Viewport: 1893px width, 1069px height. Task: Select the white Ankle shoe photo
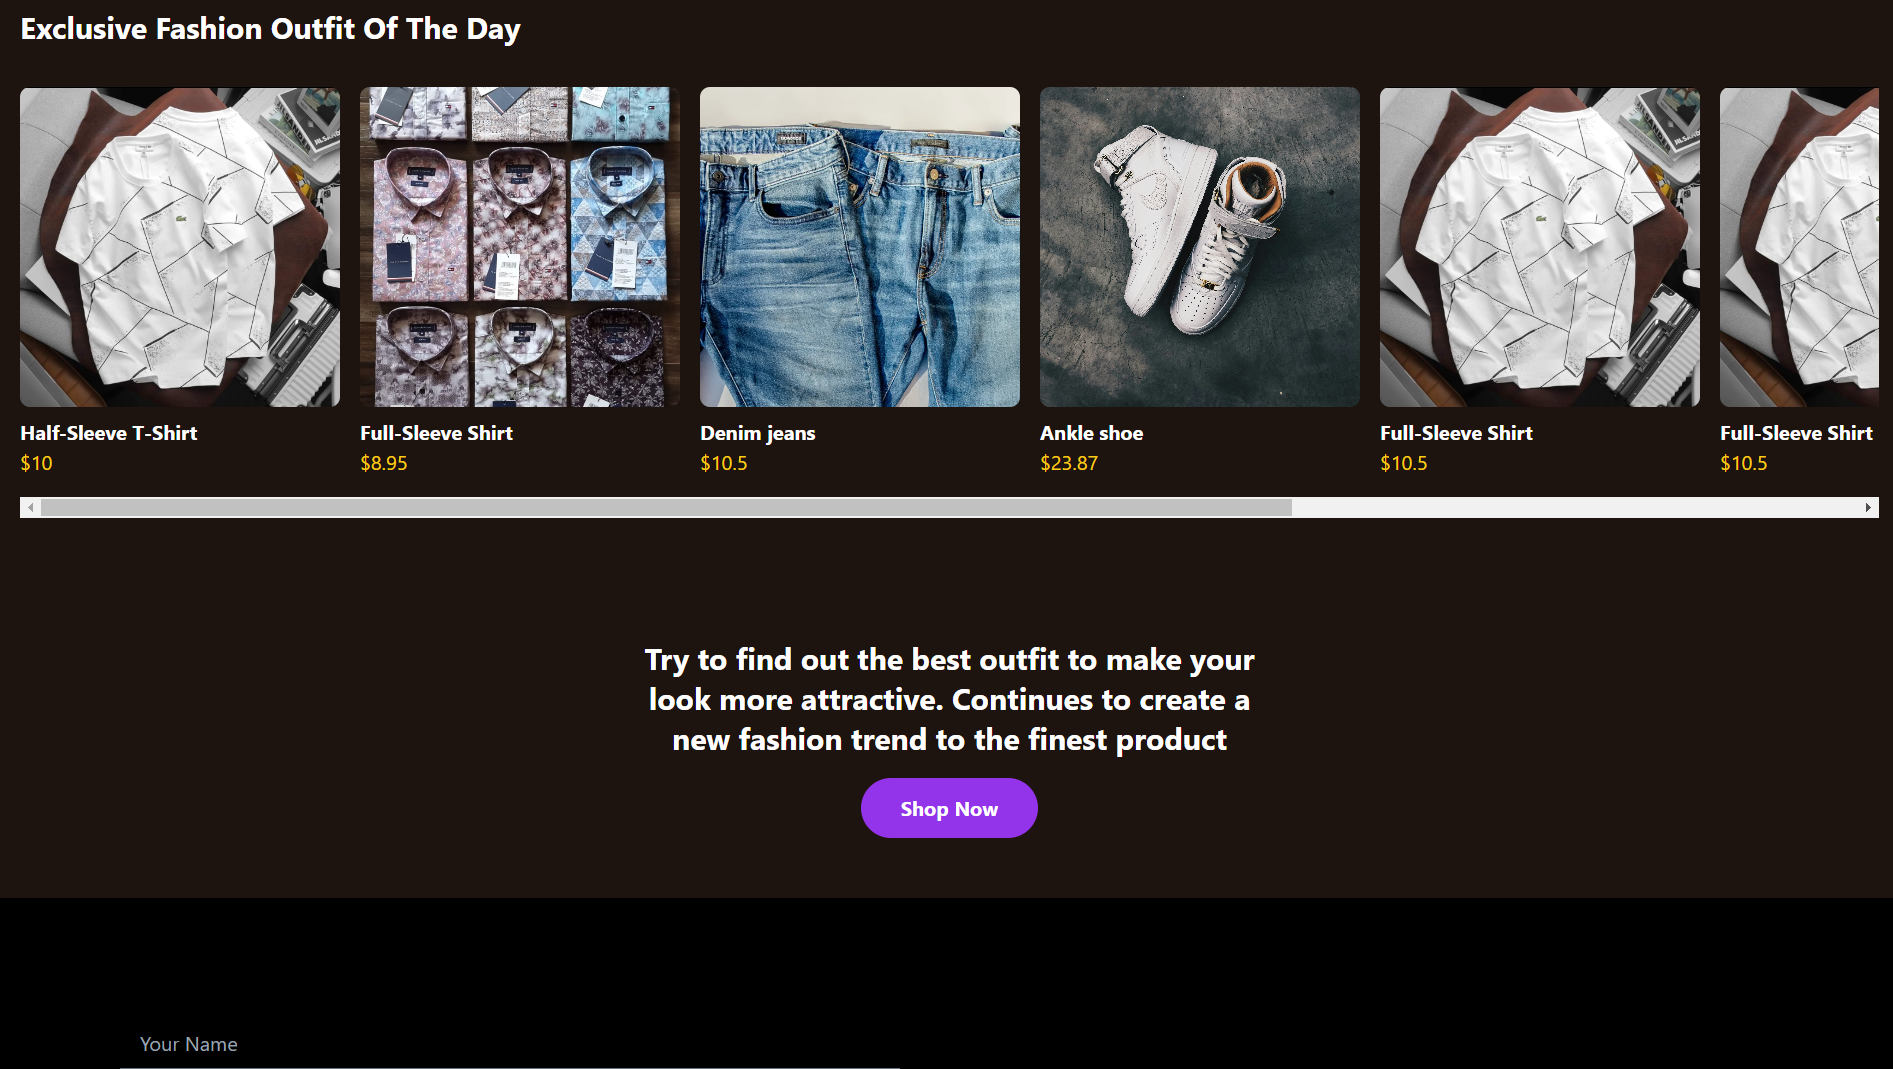[1200, 247]
